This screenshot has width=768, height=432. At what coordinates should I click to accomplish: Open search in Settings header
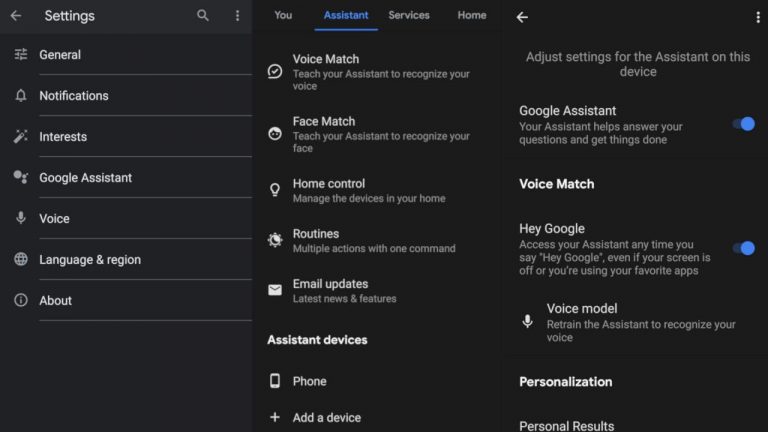click(203, 16)
